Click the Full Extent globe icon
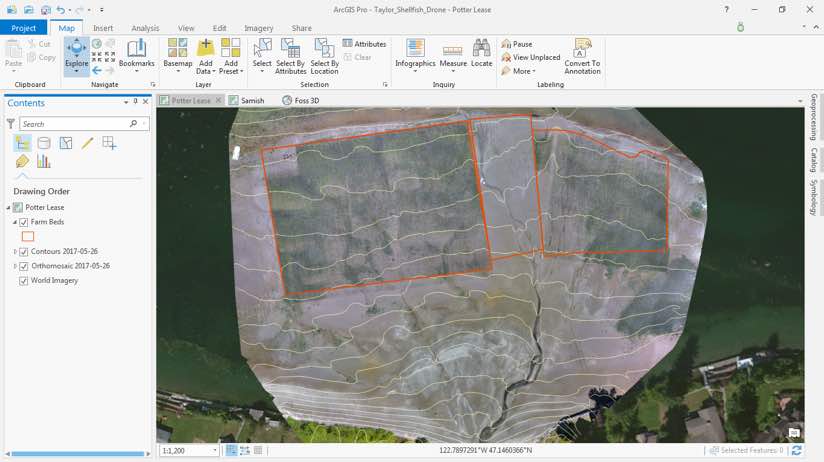Viewport: 824px width, 462px height. 97,44
